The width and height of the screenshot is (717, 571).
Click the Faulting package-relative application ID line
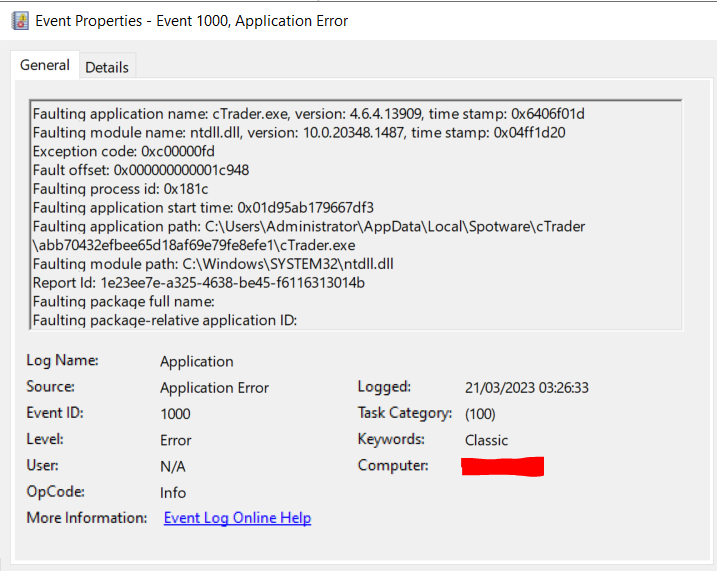point(165,320)
